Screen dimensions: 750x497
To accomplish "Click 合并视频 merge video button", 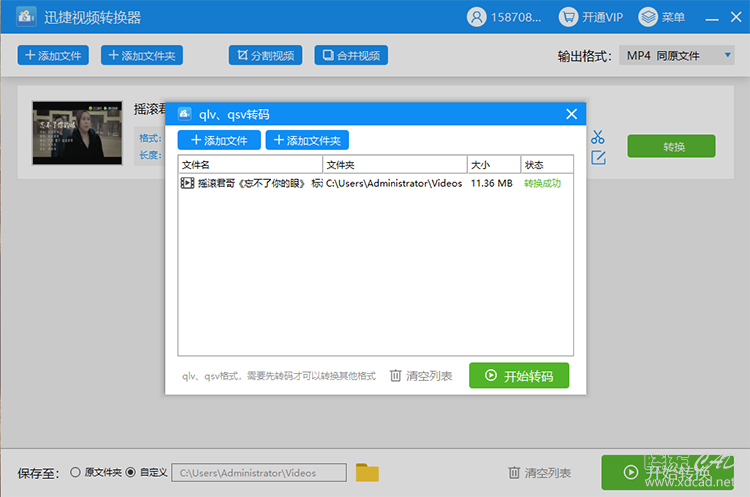I will click(351, 55).
